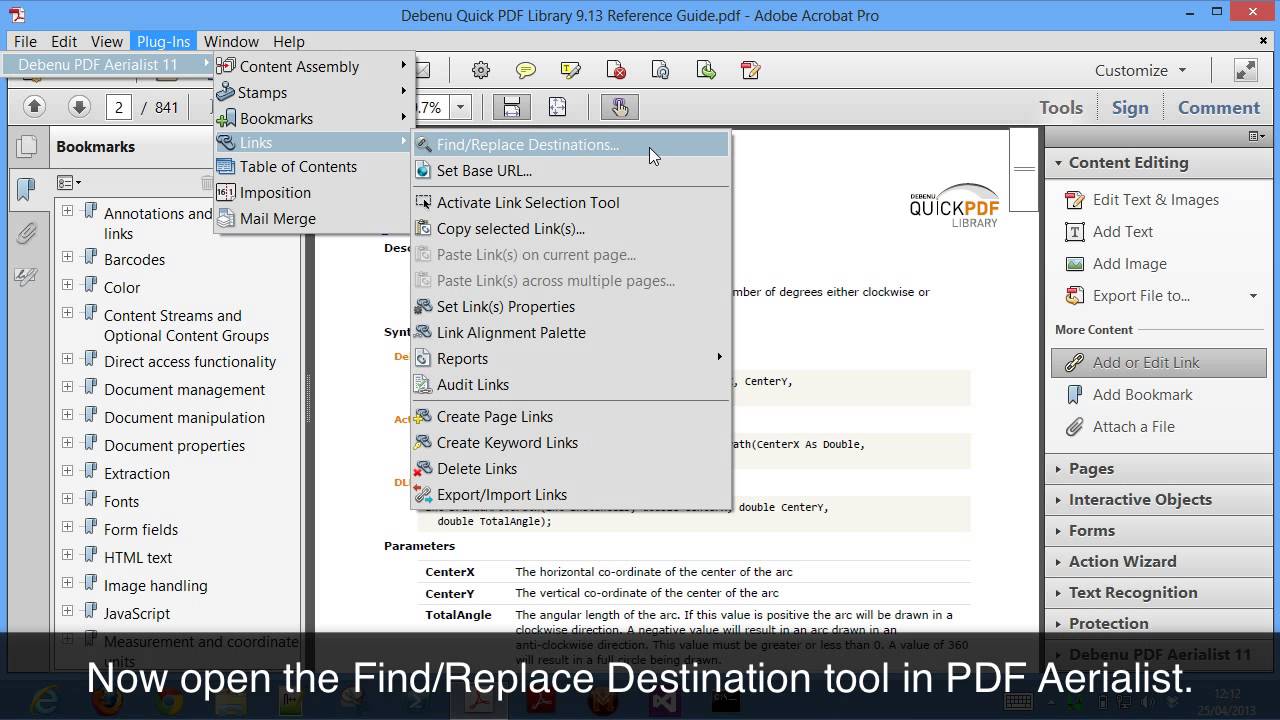The width and height of the screenshot is (1280, 720).
Task: Click Add Bookmark tool
Action: point(1129,394)
